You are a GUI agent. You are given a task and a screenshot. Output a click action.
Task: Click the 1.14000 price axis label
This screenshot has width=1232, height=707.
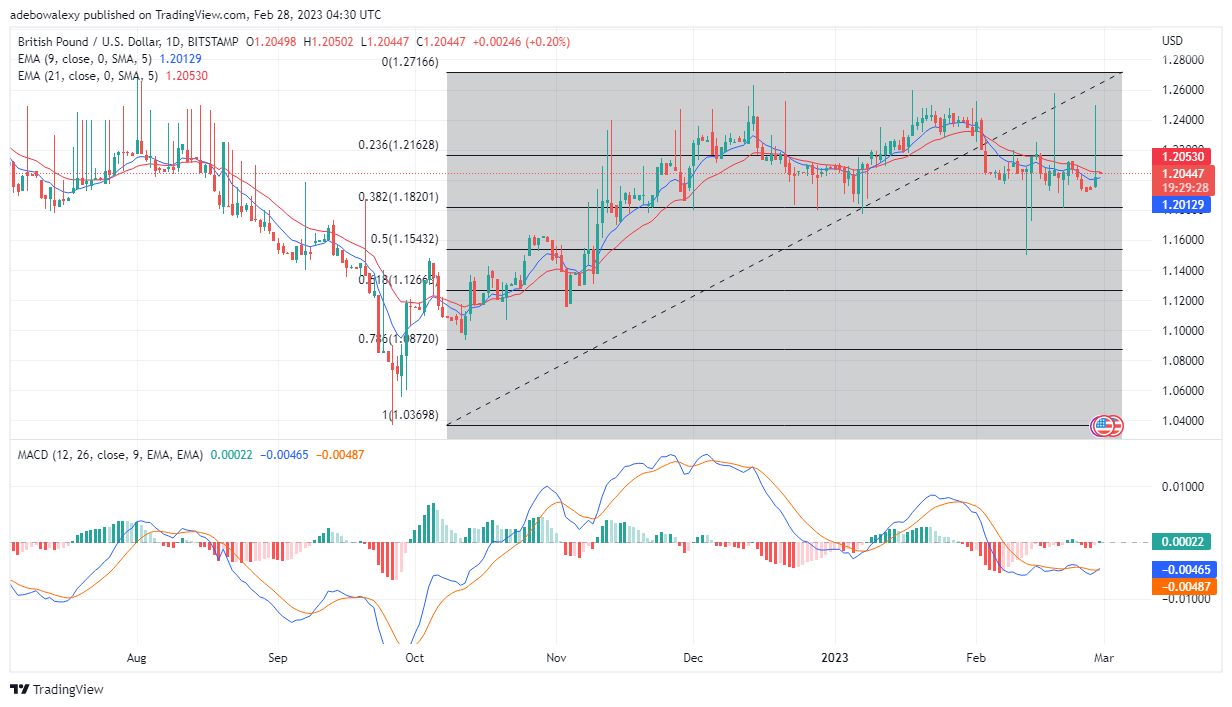tap(1181, 270)
